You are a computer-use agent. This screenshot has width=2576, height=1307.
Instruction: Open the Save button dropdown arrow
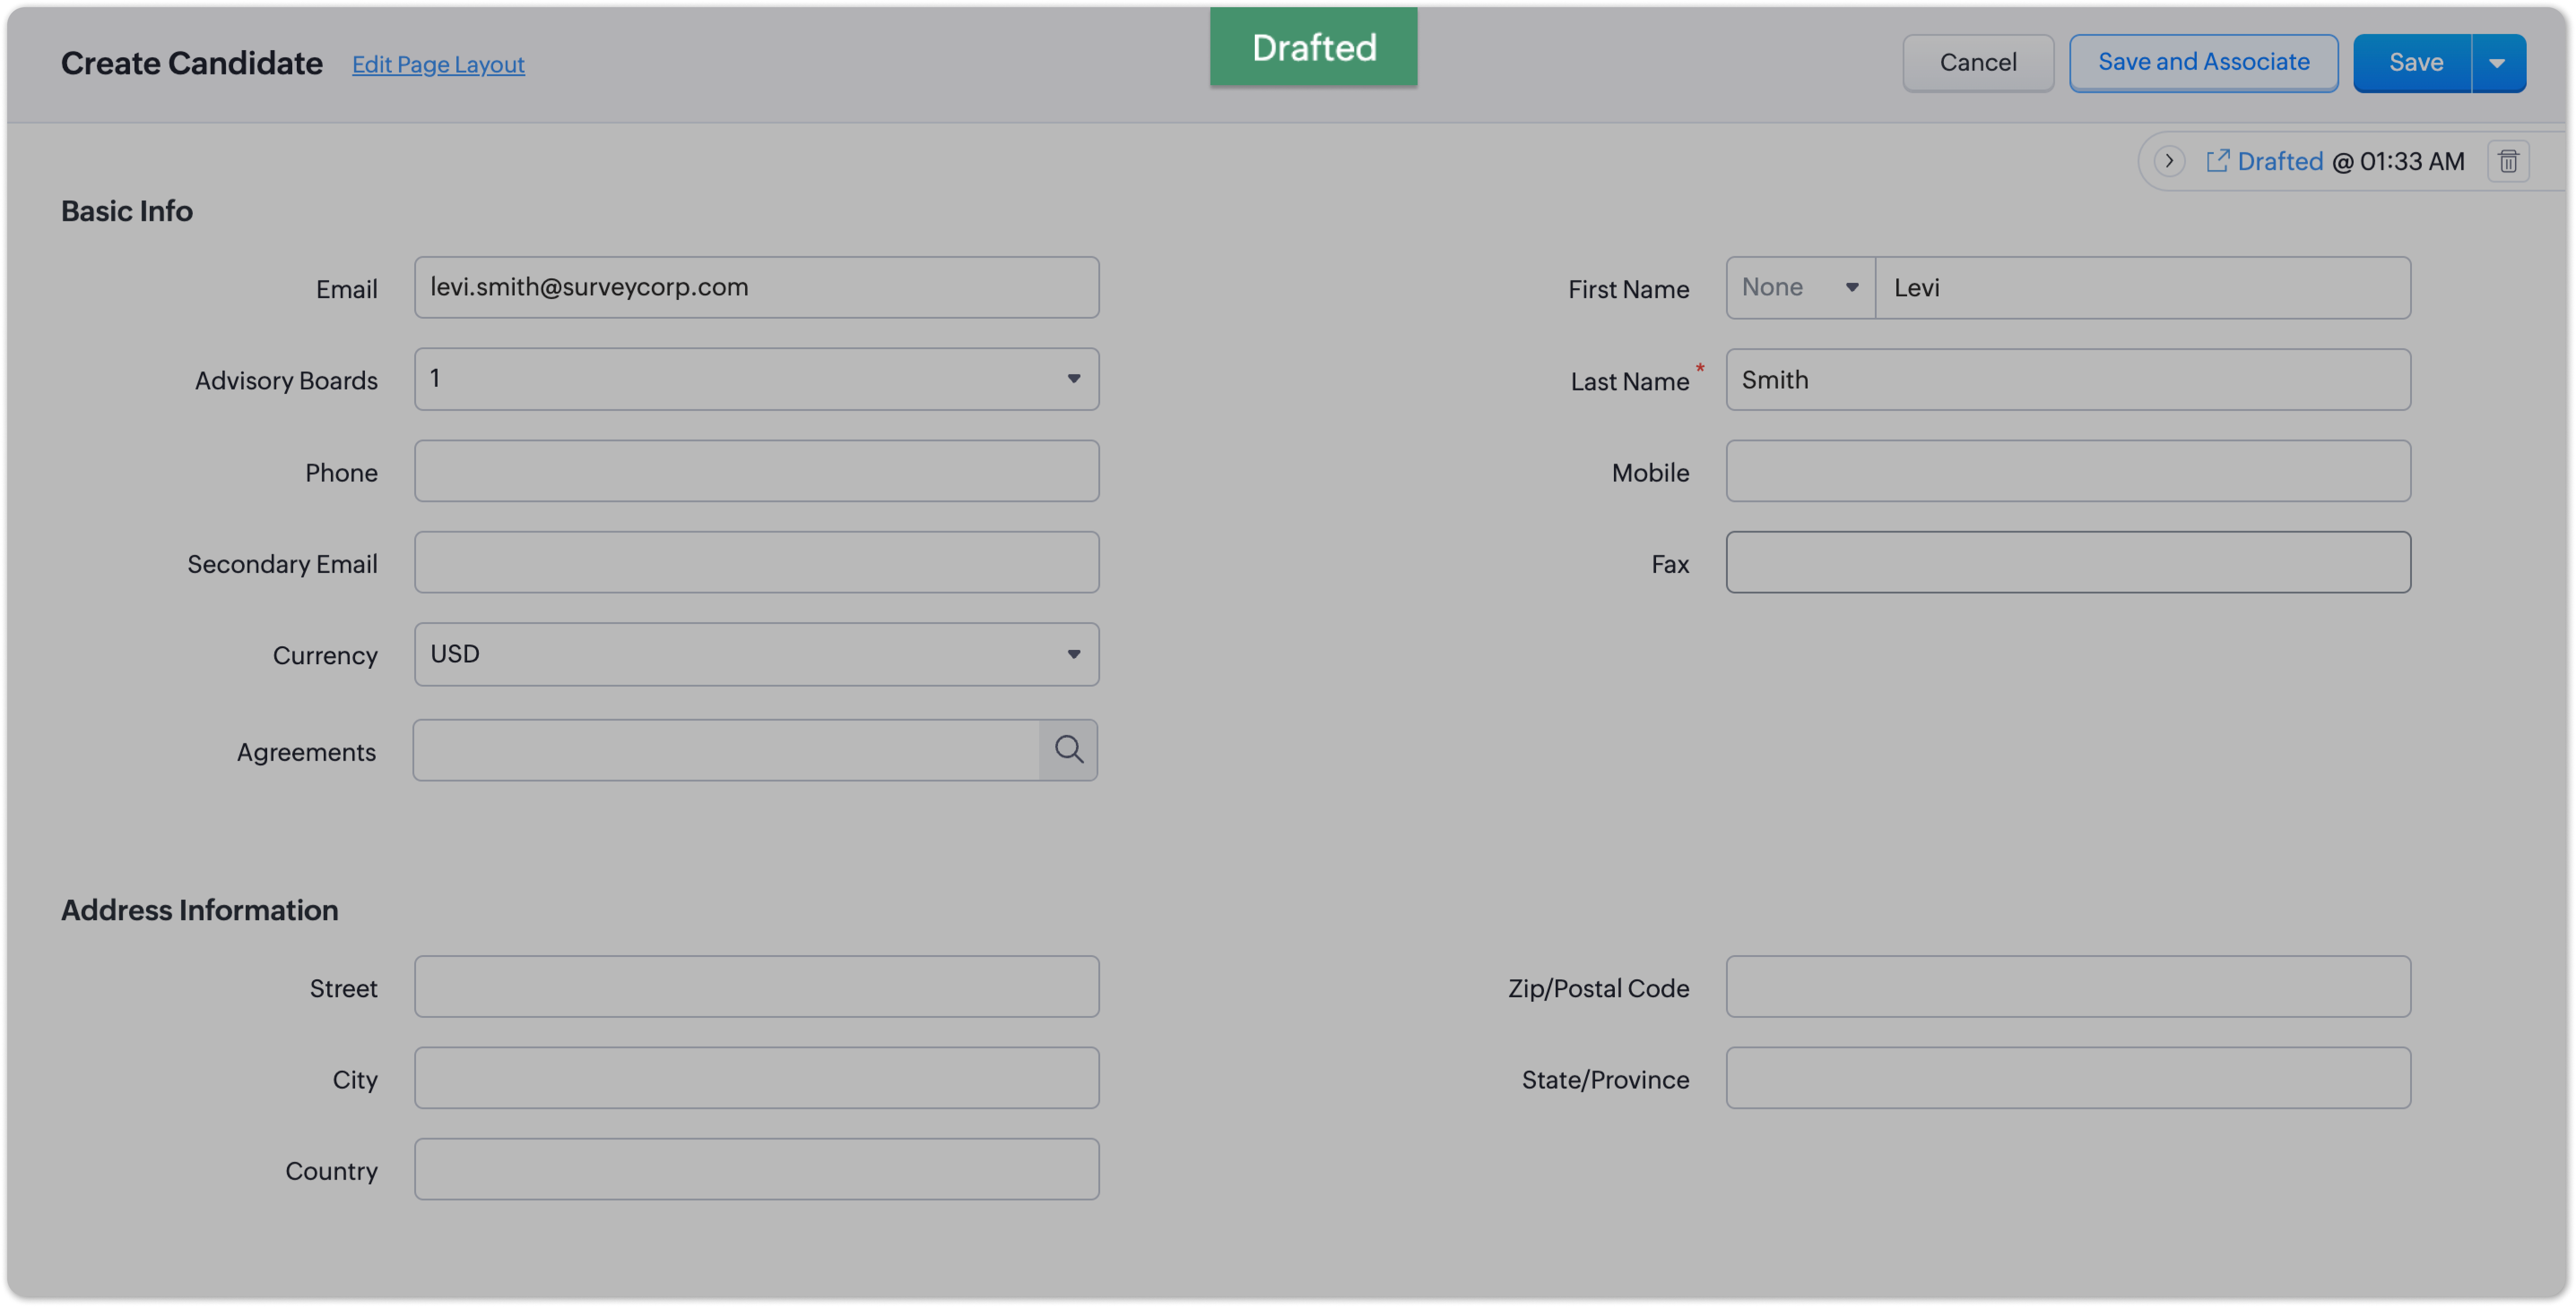2497,63
